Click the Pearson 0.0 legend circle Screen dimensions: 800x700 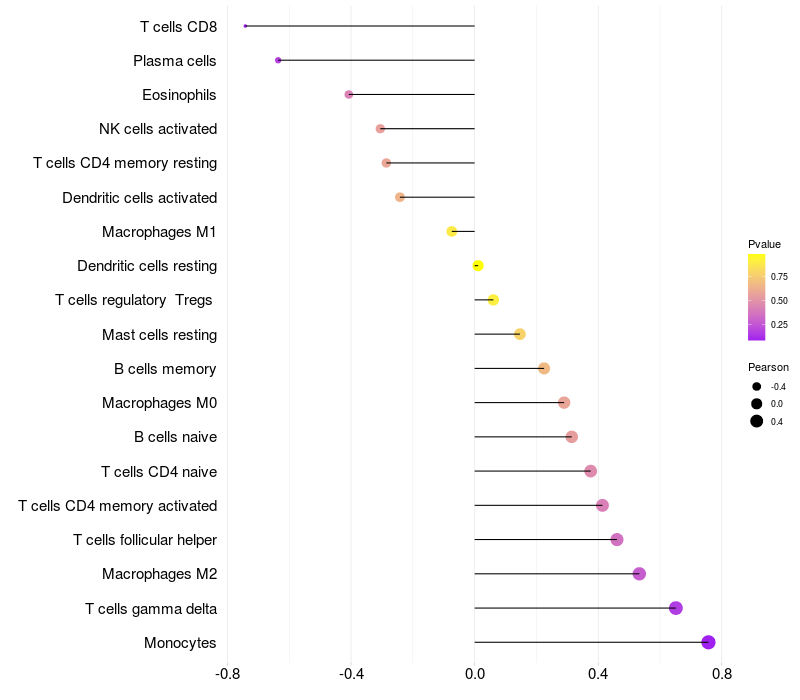[757, 404]
